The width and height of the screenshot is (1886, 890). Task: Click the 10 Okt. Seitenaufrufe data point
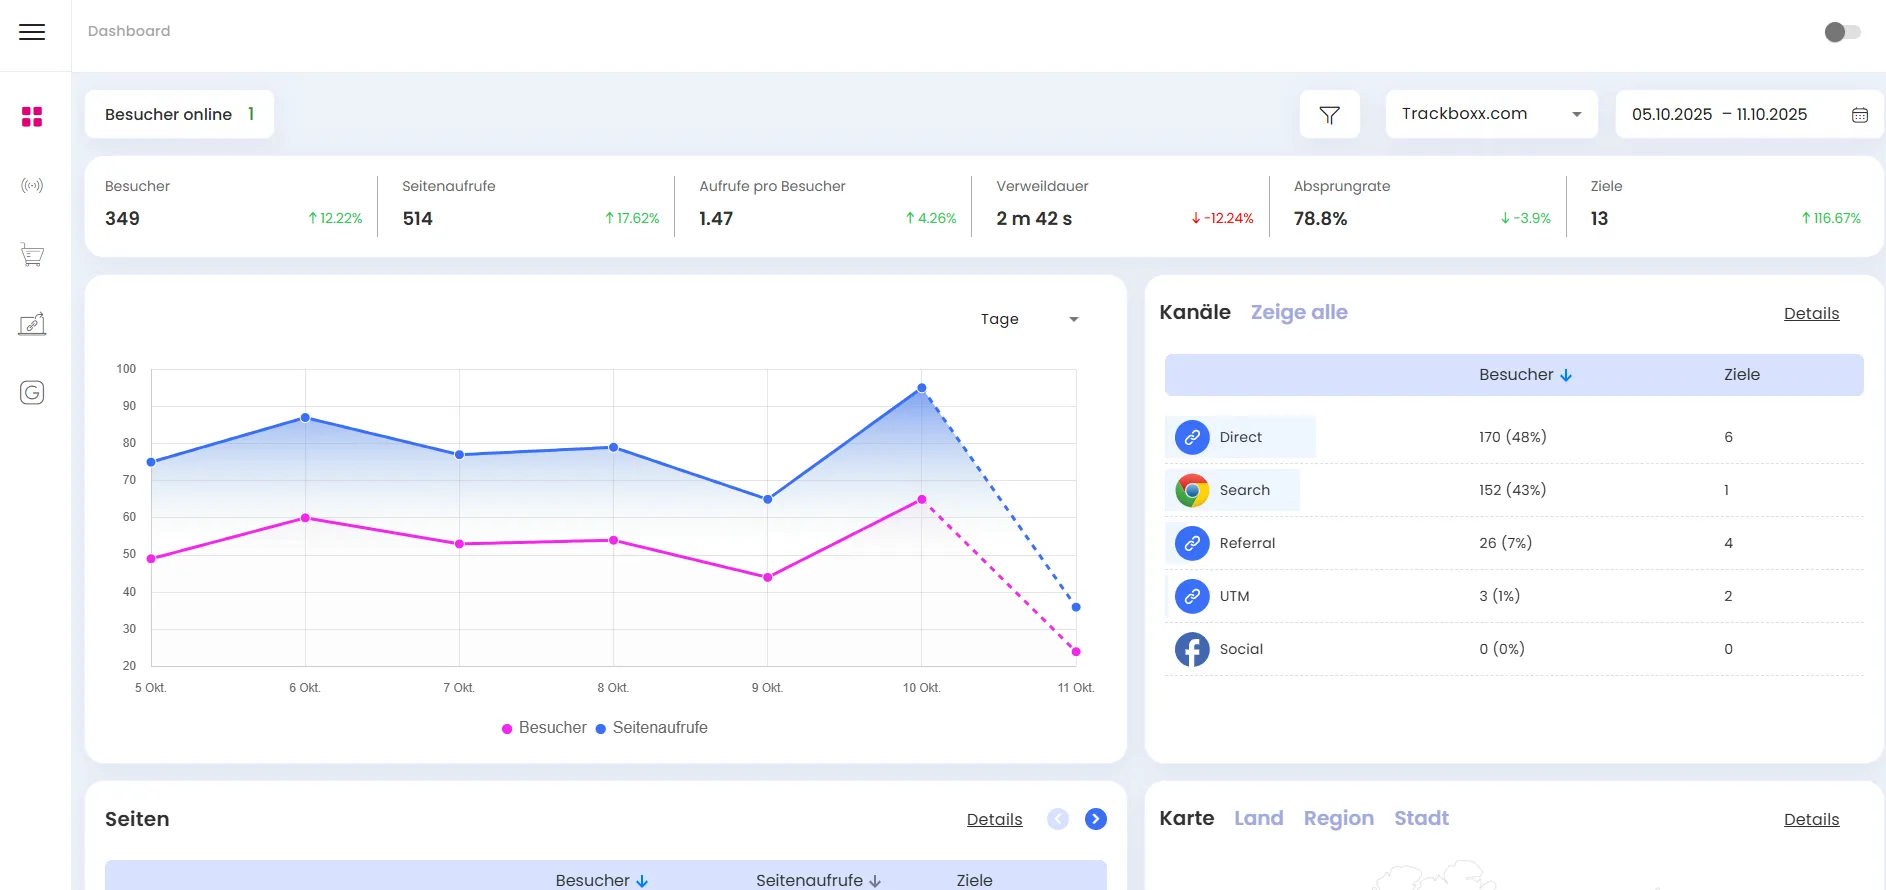922,388
